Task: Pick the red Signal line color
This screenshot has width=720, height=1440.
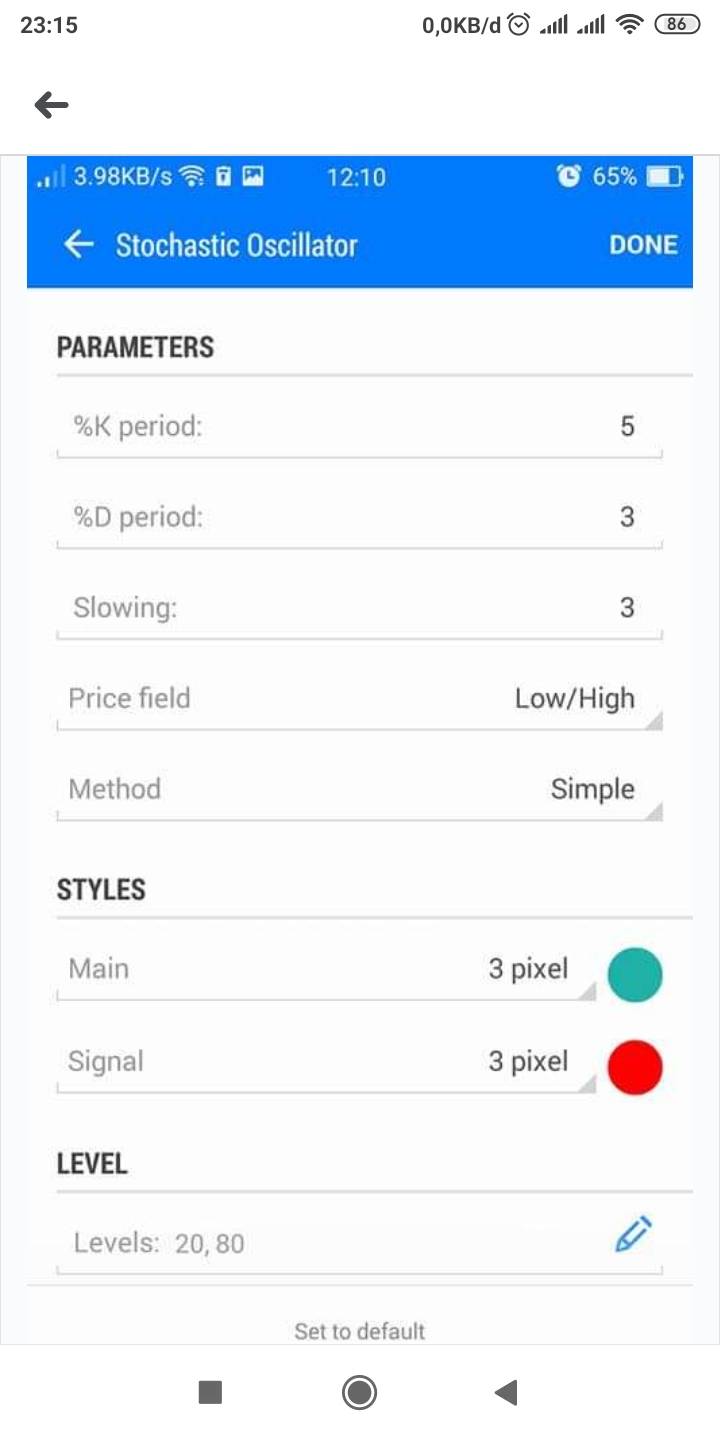Action: [x=635, y=1066]
